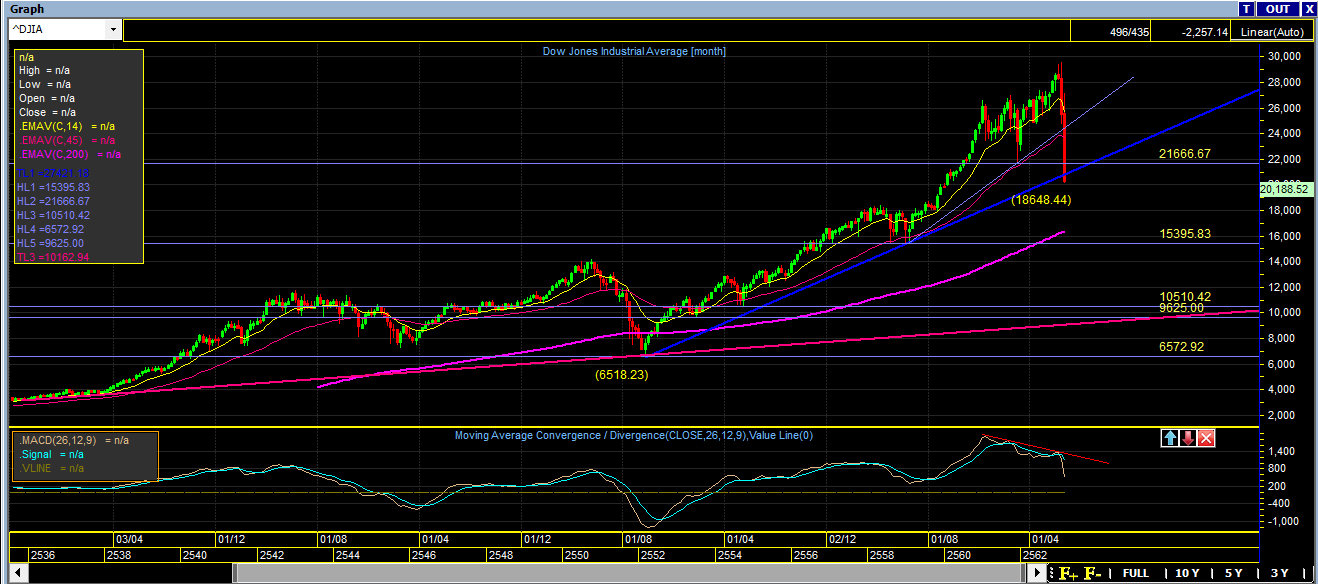This screenshot has height=584, width=1318.
Task: Click the .Signal legend entry
Action: tap(51, 454)
